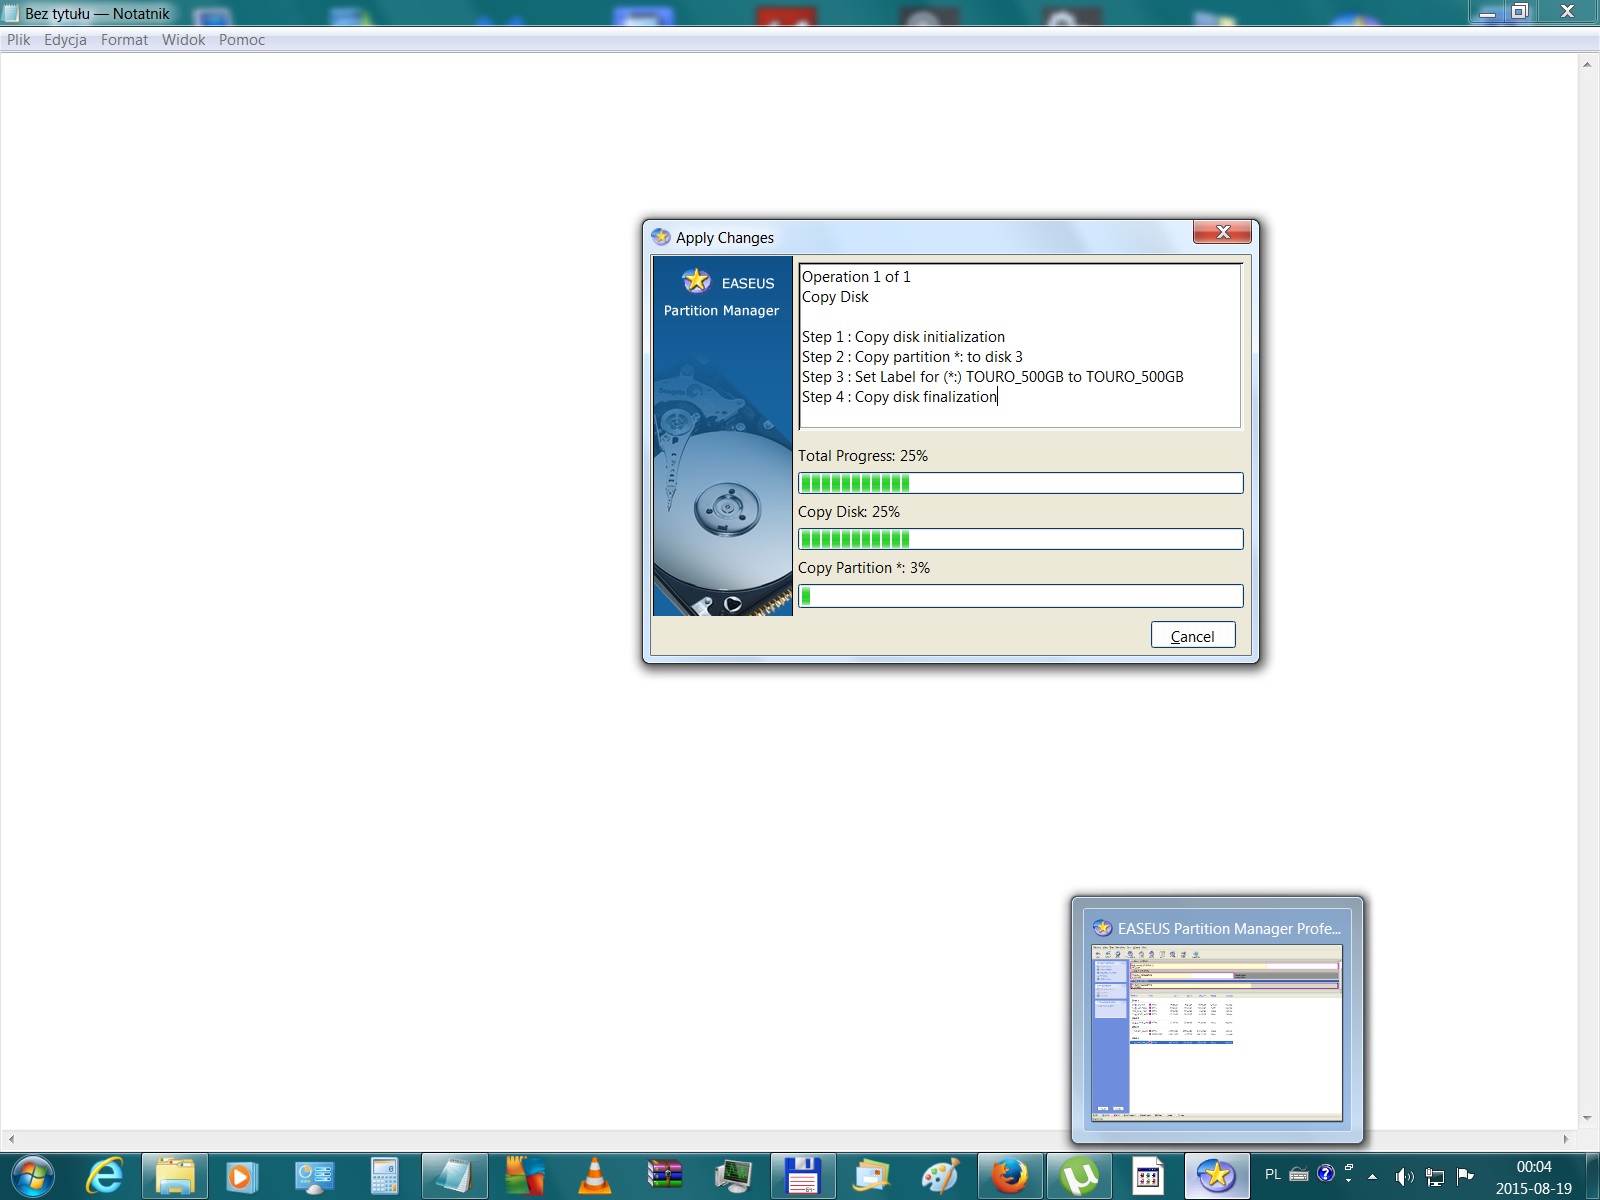Click the Apply Changes dialog title icon
This screenshot has height=1200, width=1600.
point(661,237)
